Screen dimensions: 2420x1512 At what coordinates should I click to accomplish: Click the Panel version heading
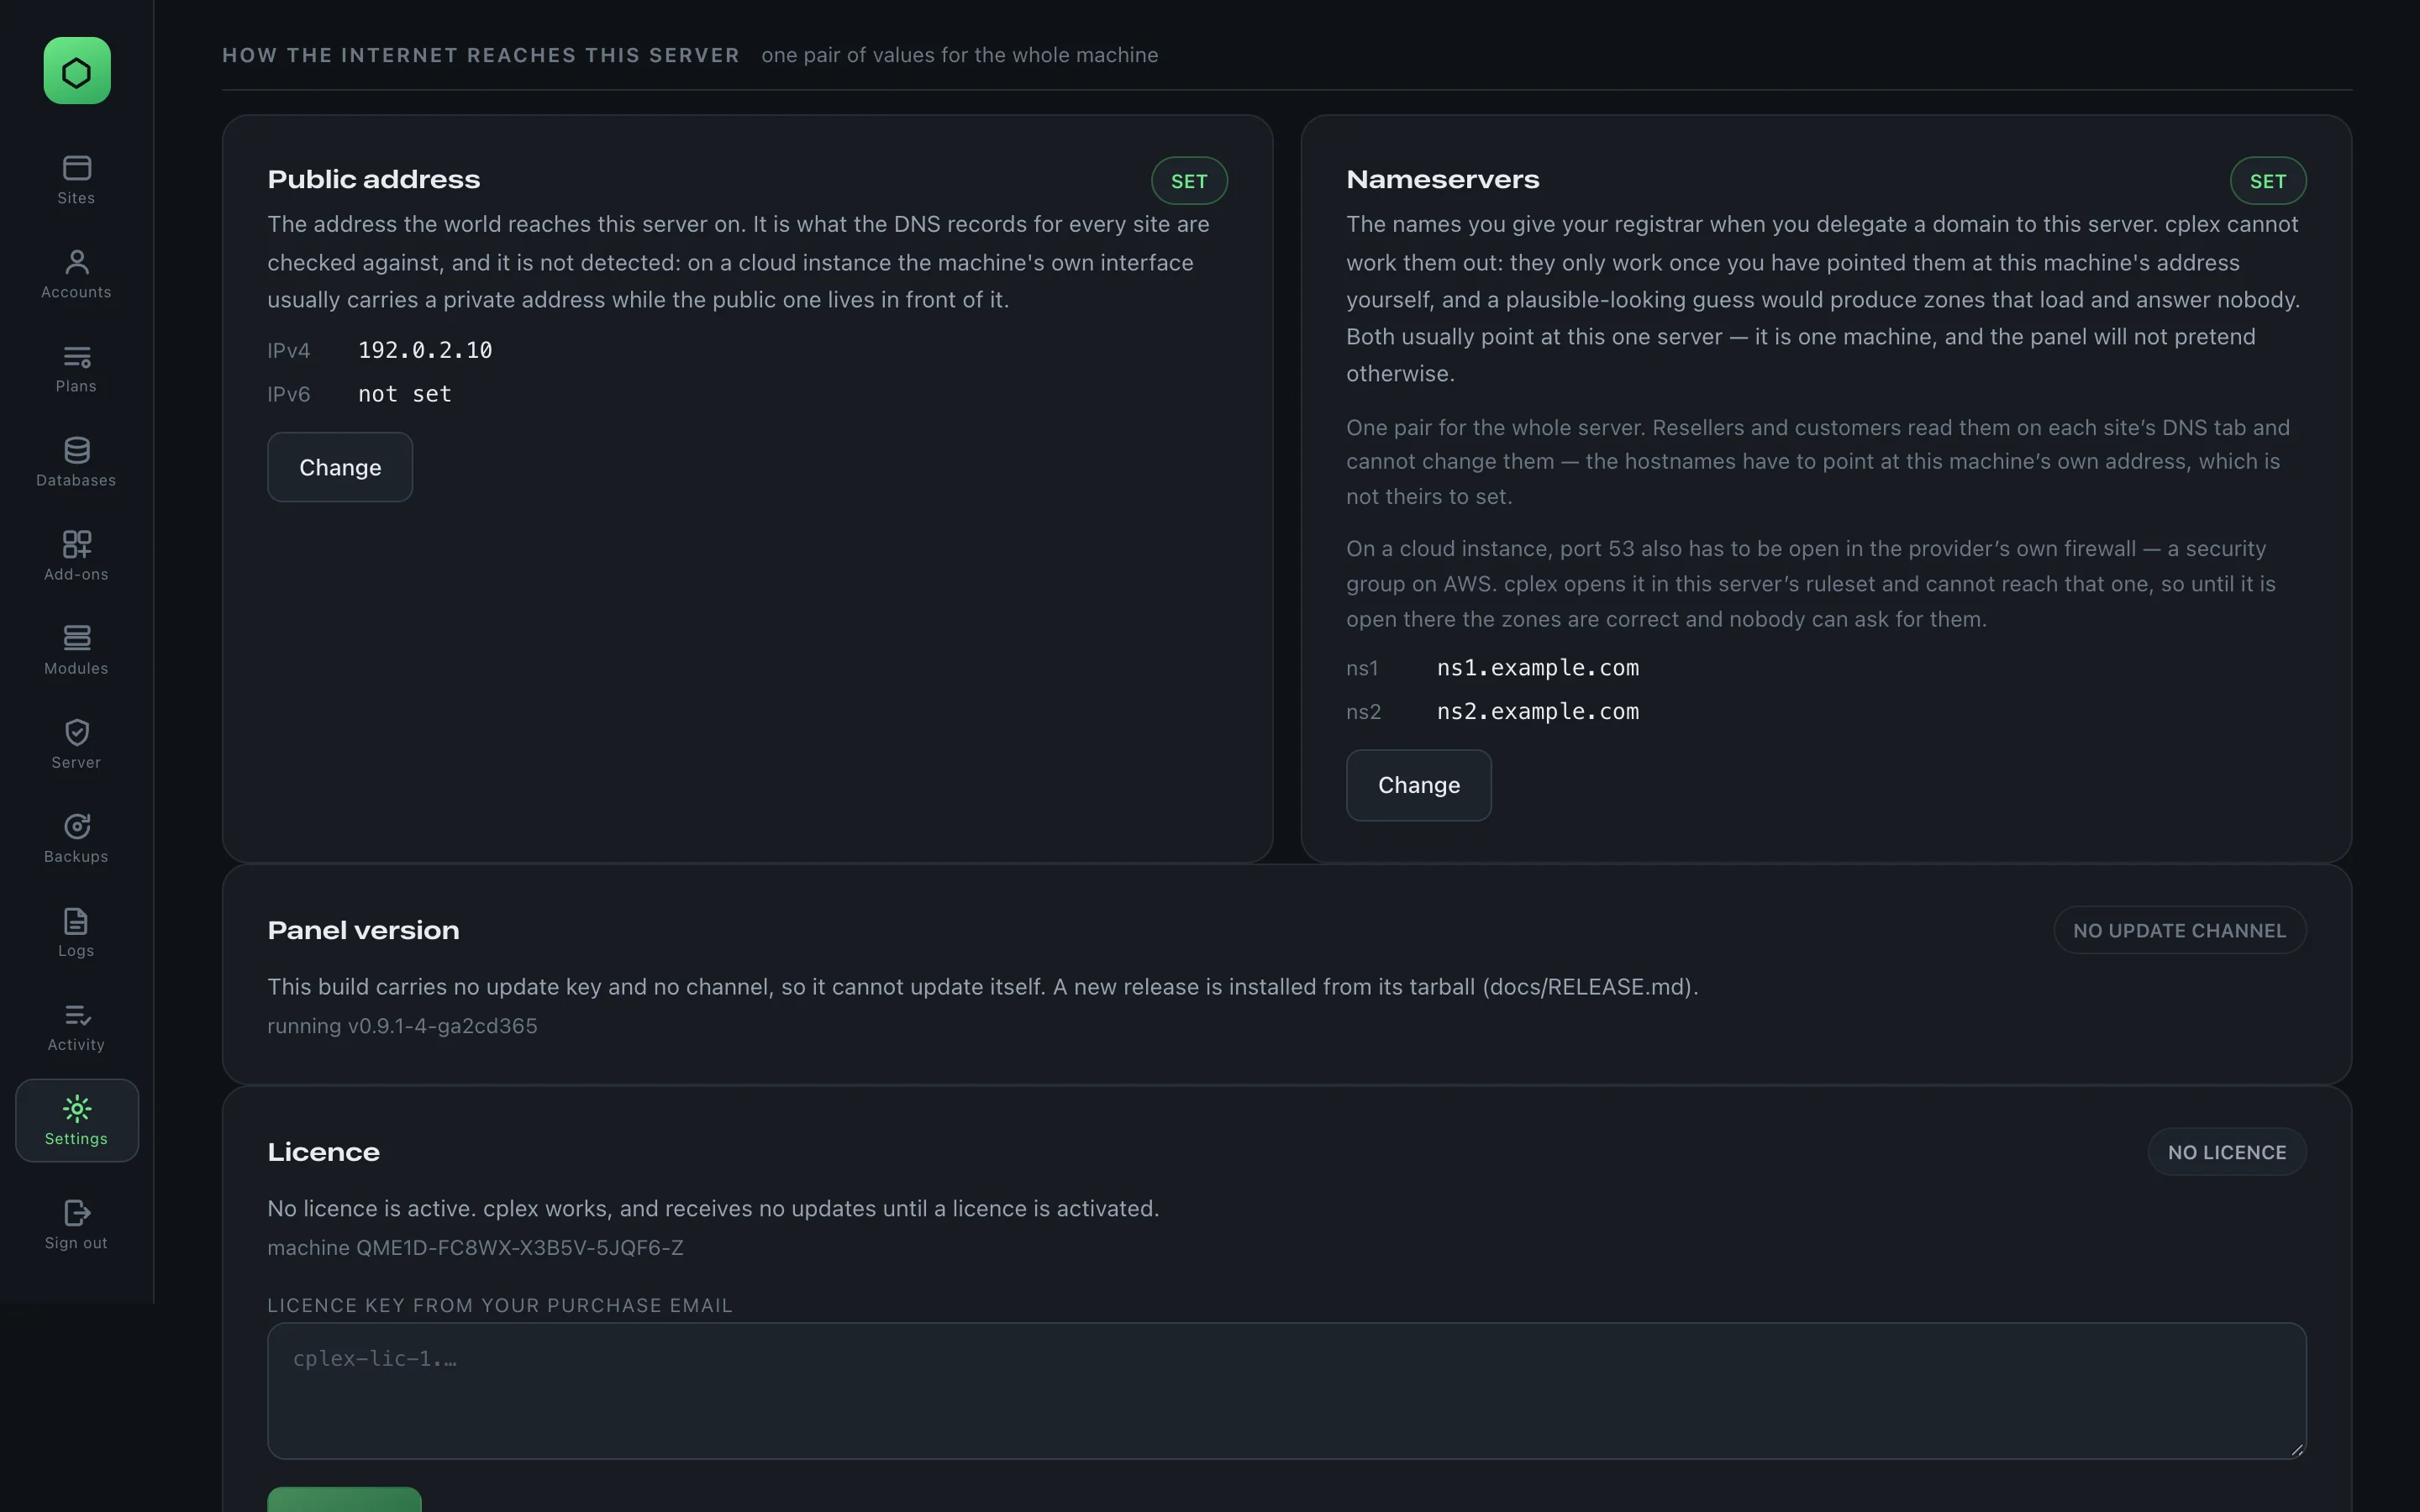click(363, 931)
